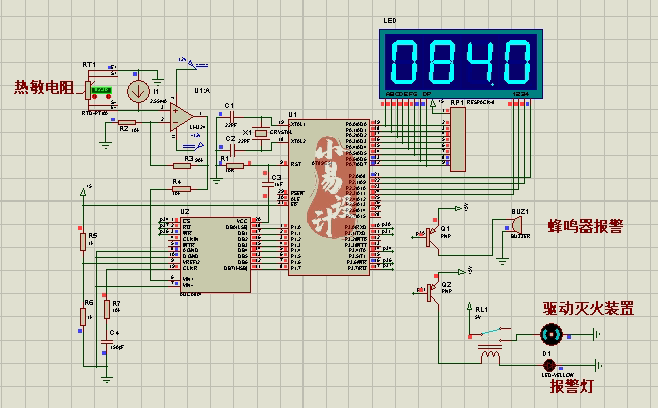Click the 驱动灭火装置 label
Image resolution: width=658 pixels, height=408 pixels.
click(x=588, y=309)
